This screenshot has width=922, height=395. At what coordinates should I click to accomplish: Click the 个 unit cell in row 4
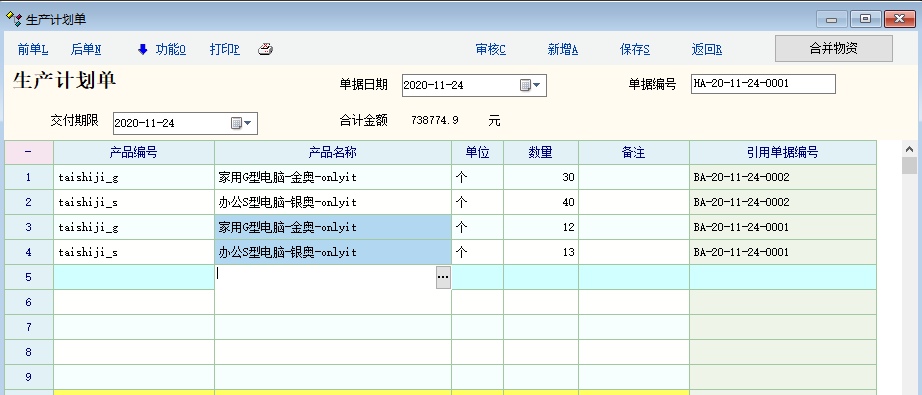(477, 252)
